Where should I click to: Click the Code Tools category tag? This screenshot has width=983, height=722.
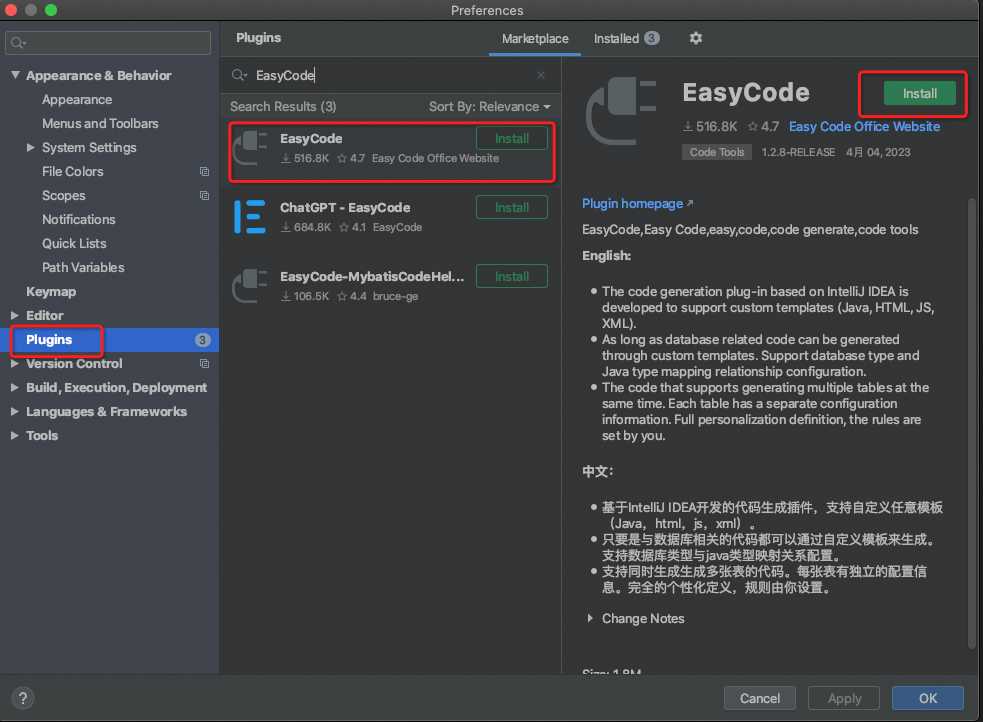pos(717,152)
